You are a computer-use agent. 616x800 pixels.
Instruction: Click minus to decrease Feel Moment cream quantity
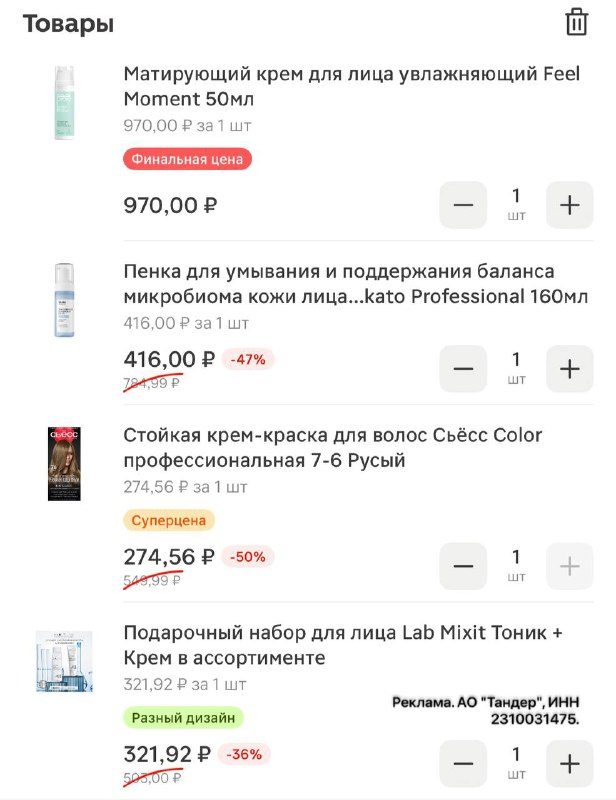[x=462, y=204]
